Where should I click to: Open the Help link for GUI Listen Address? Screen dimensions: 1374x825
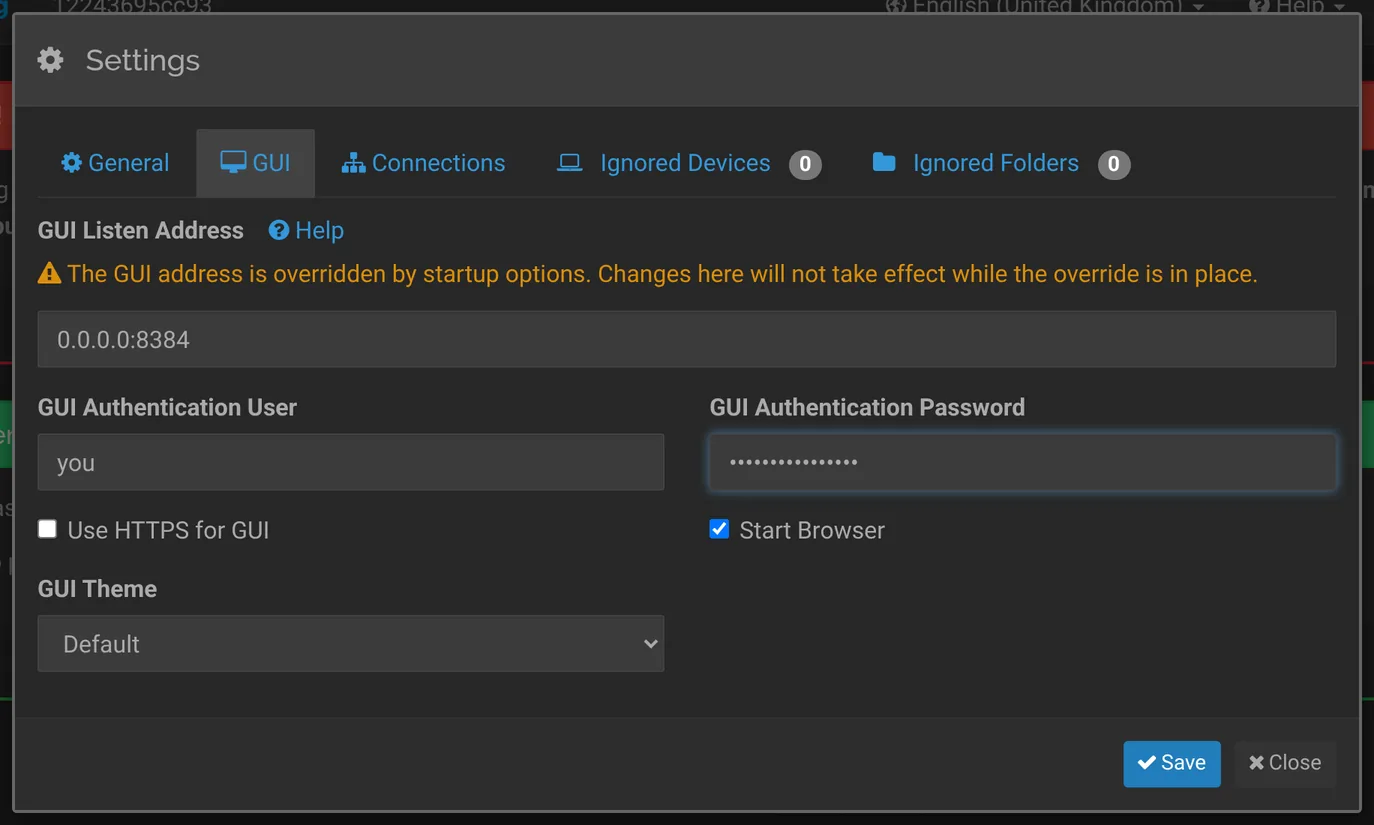click(306, 230)
